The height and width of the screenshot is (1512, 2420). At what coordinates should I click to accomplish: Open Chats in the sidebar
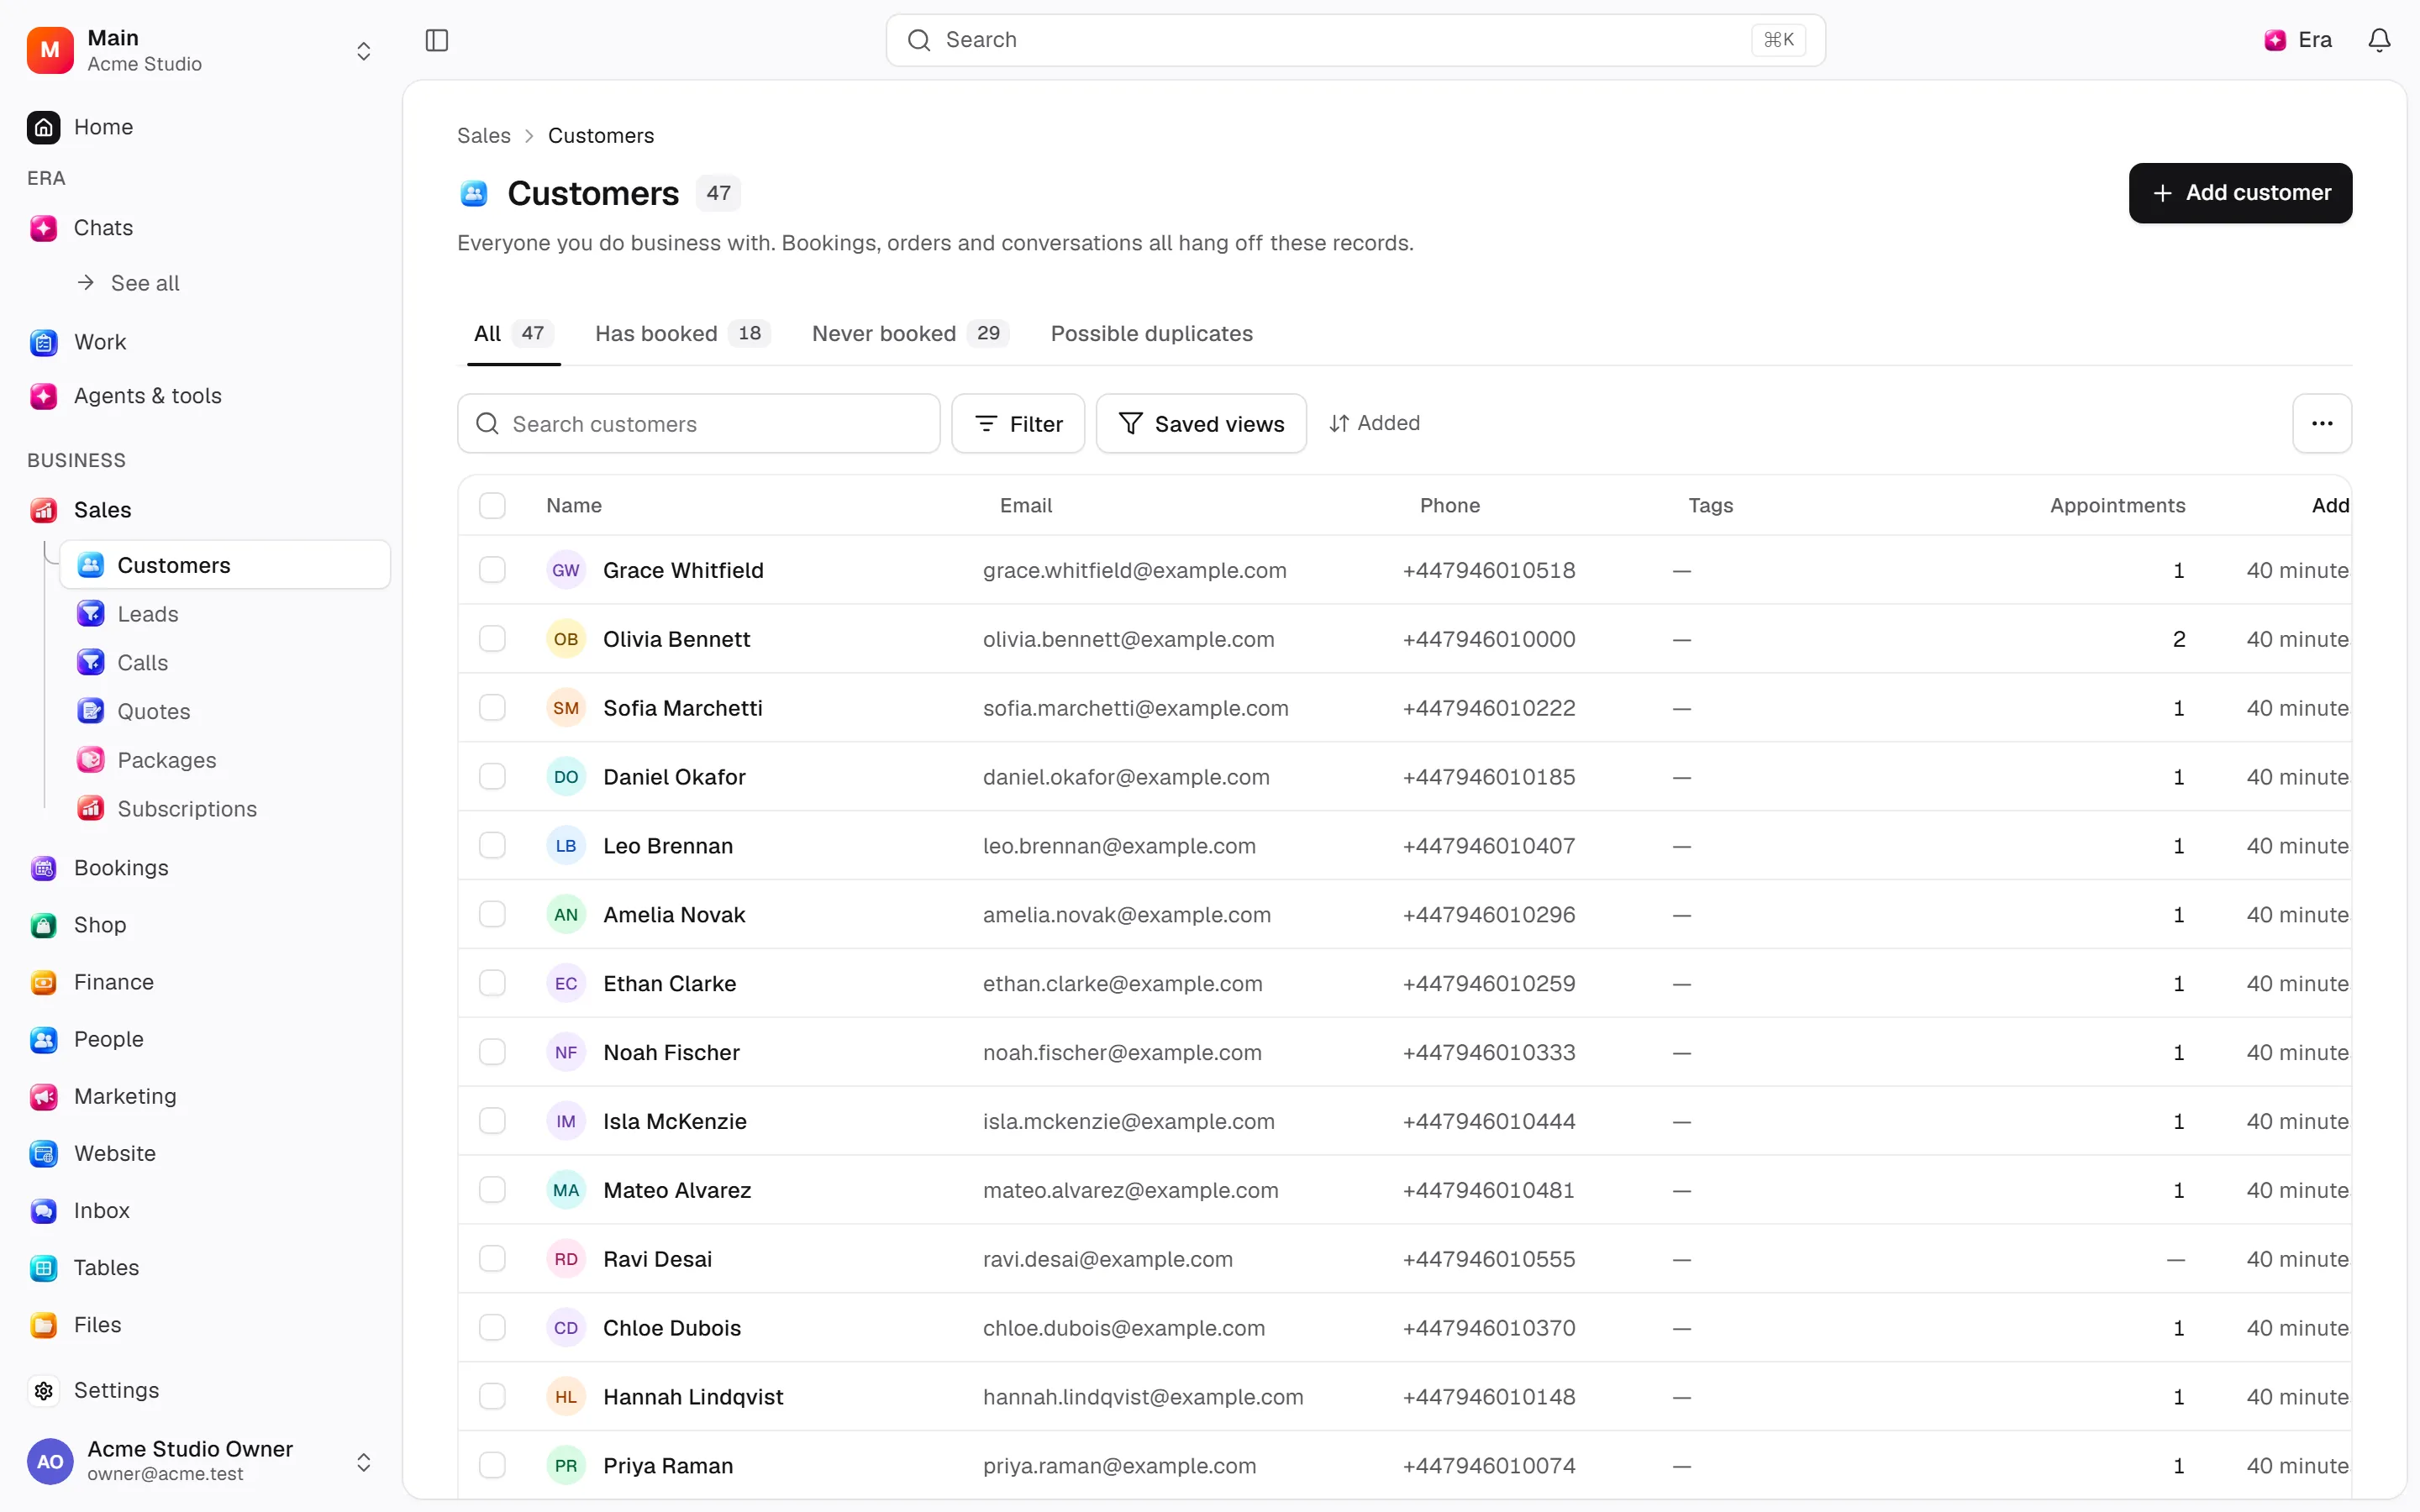click(103, 228)
